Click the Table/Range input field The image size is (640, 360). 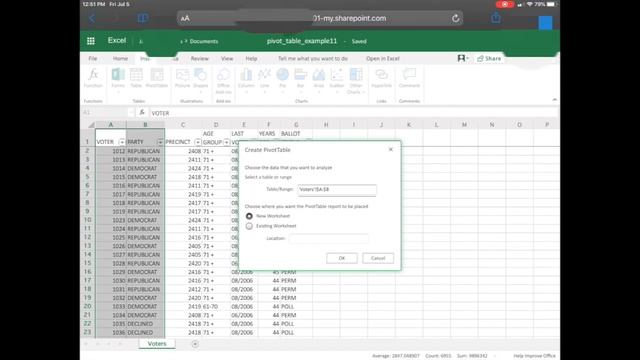pyautogui.click(x=337, y=190)
